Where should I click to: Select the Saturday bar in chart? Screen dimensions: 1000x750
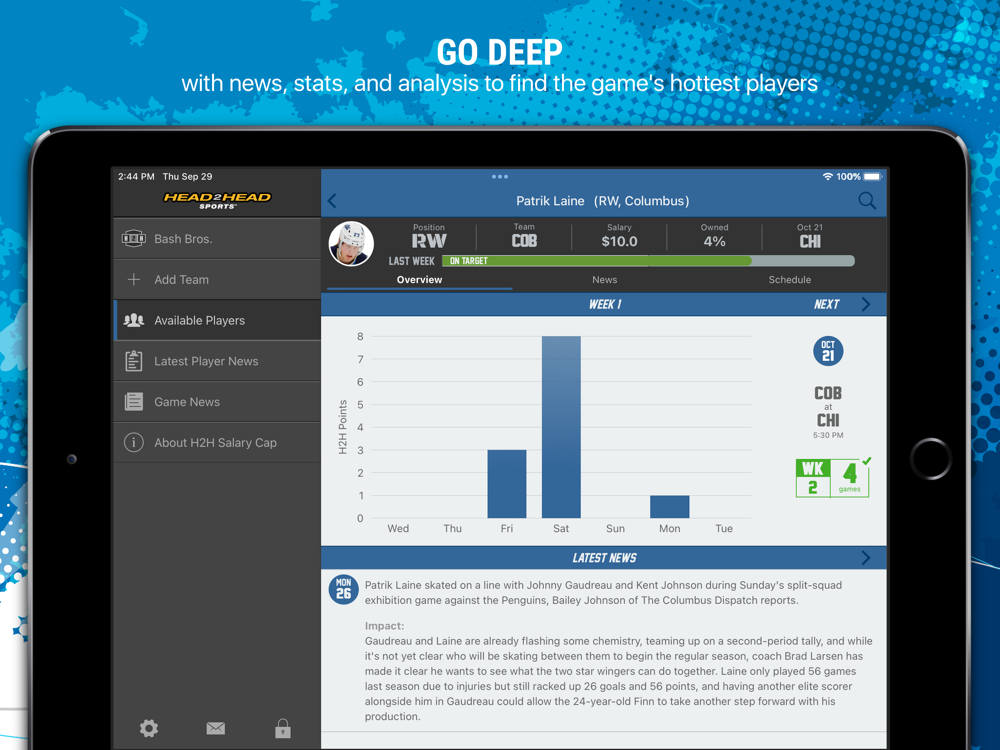561,427
